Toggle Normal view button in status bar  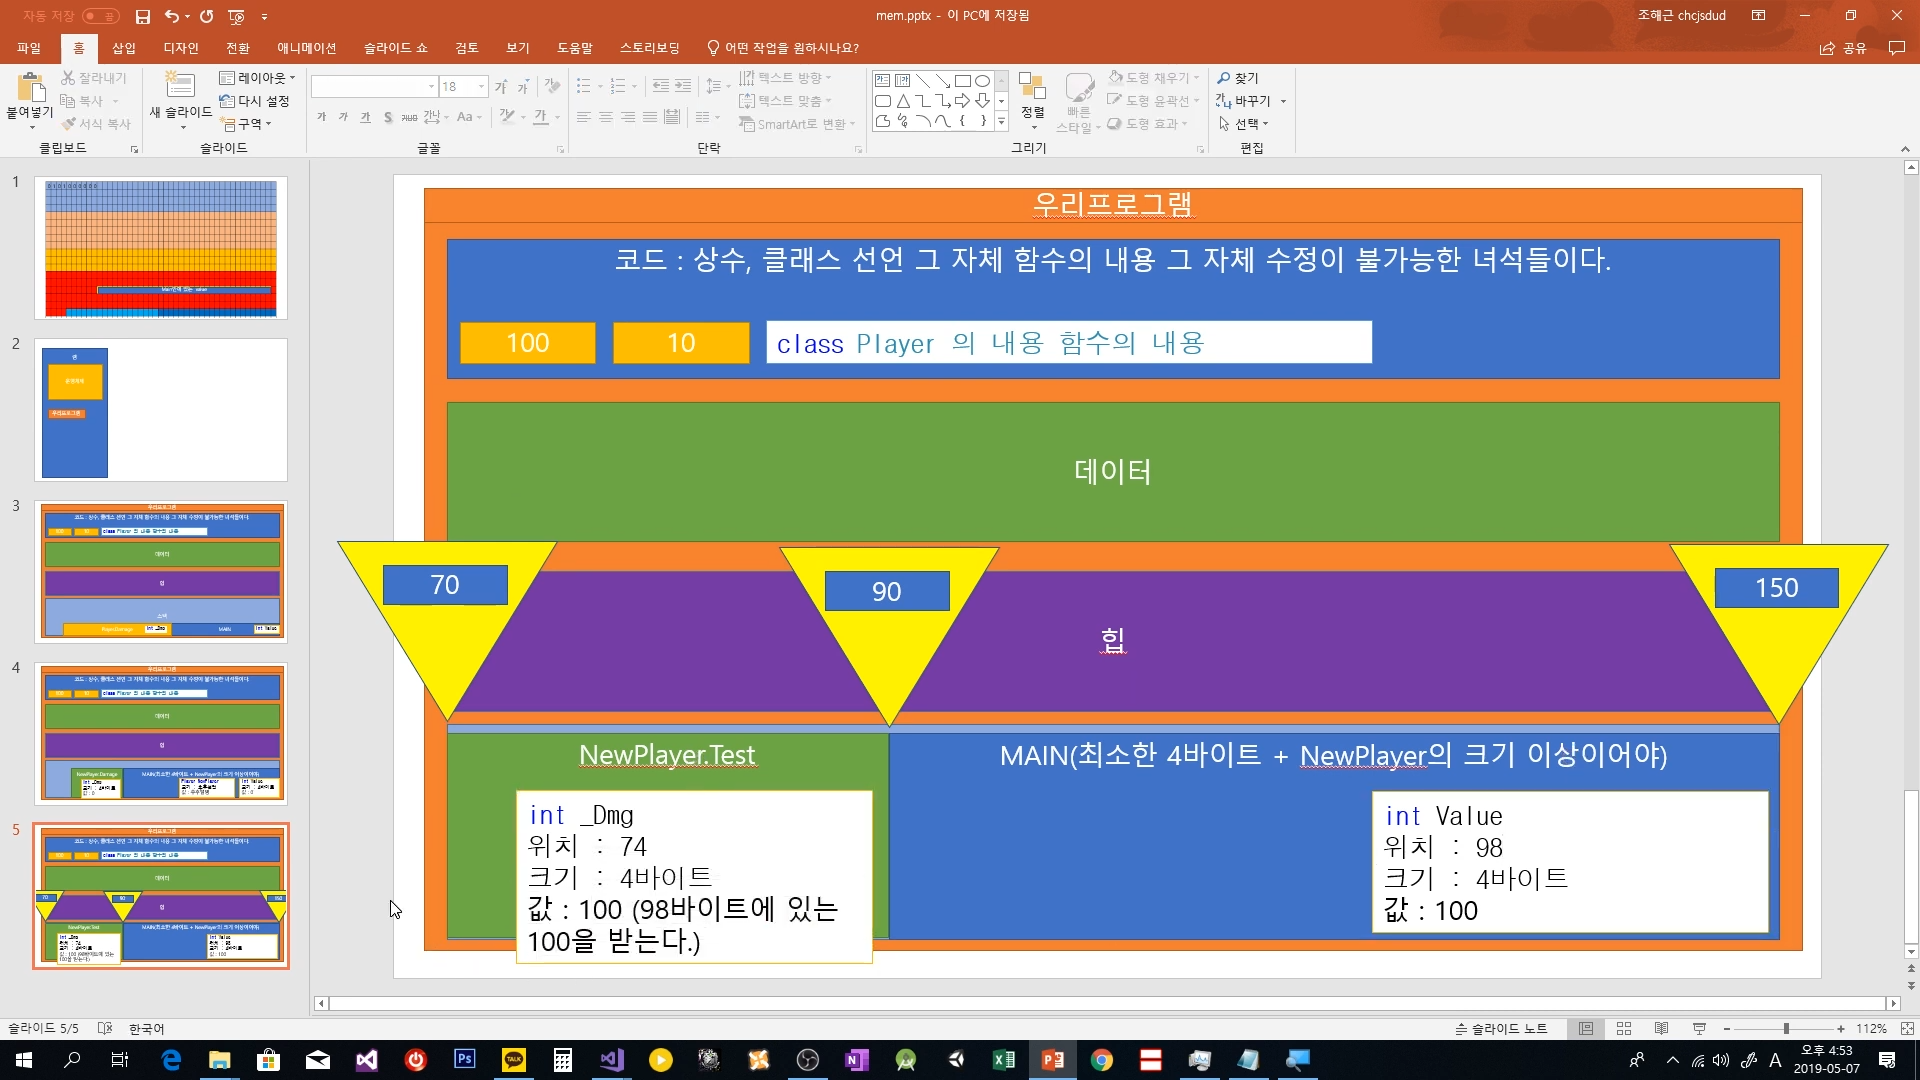coord(1586,1028)
